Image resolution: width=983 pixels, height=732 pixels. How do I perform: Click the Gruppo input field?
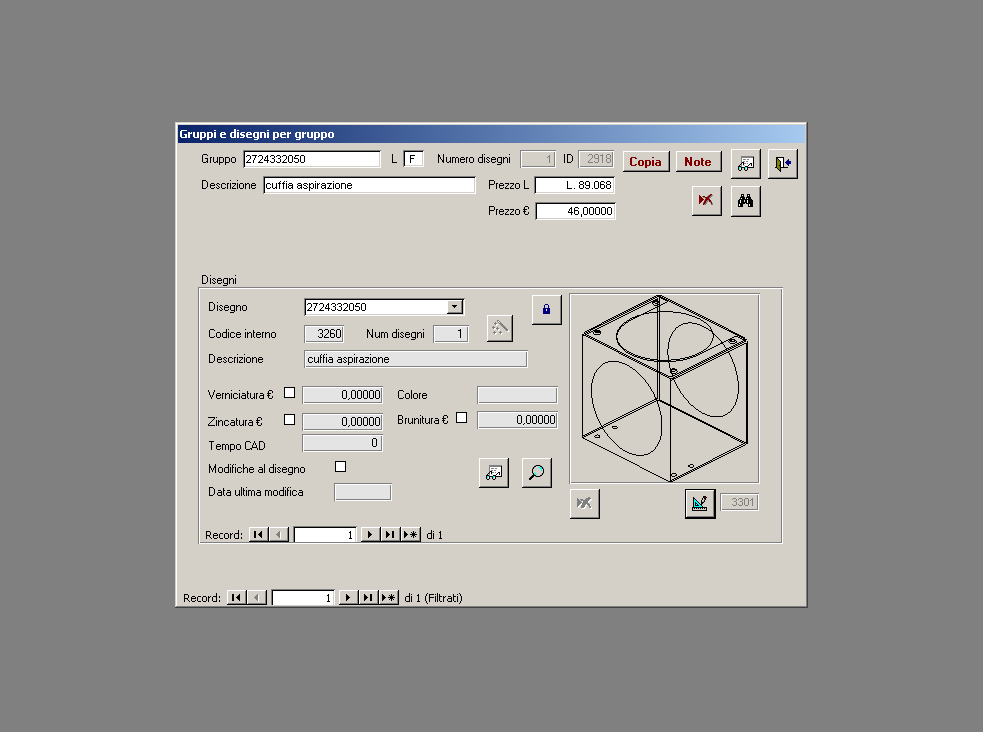point(312,159)
